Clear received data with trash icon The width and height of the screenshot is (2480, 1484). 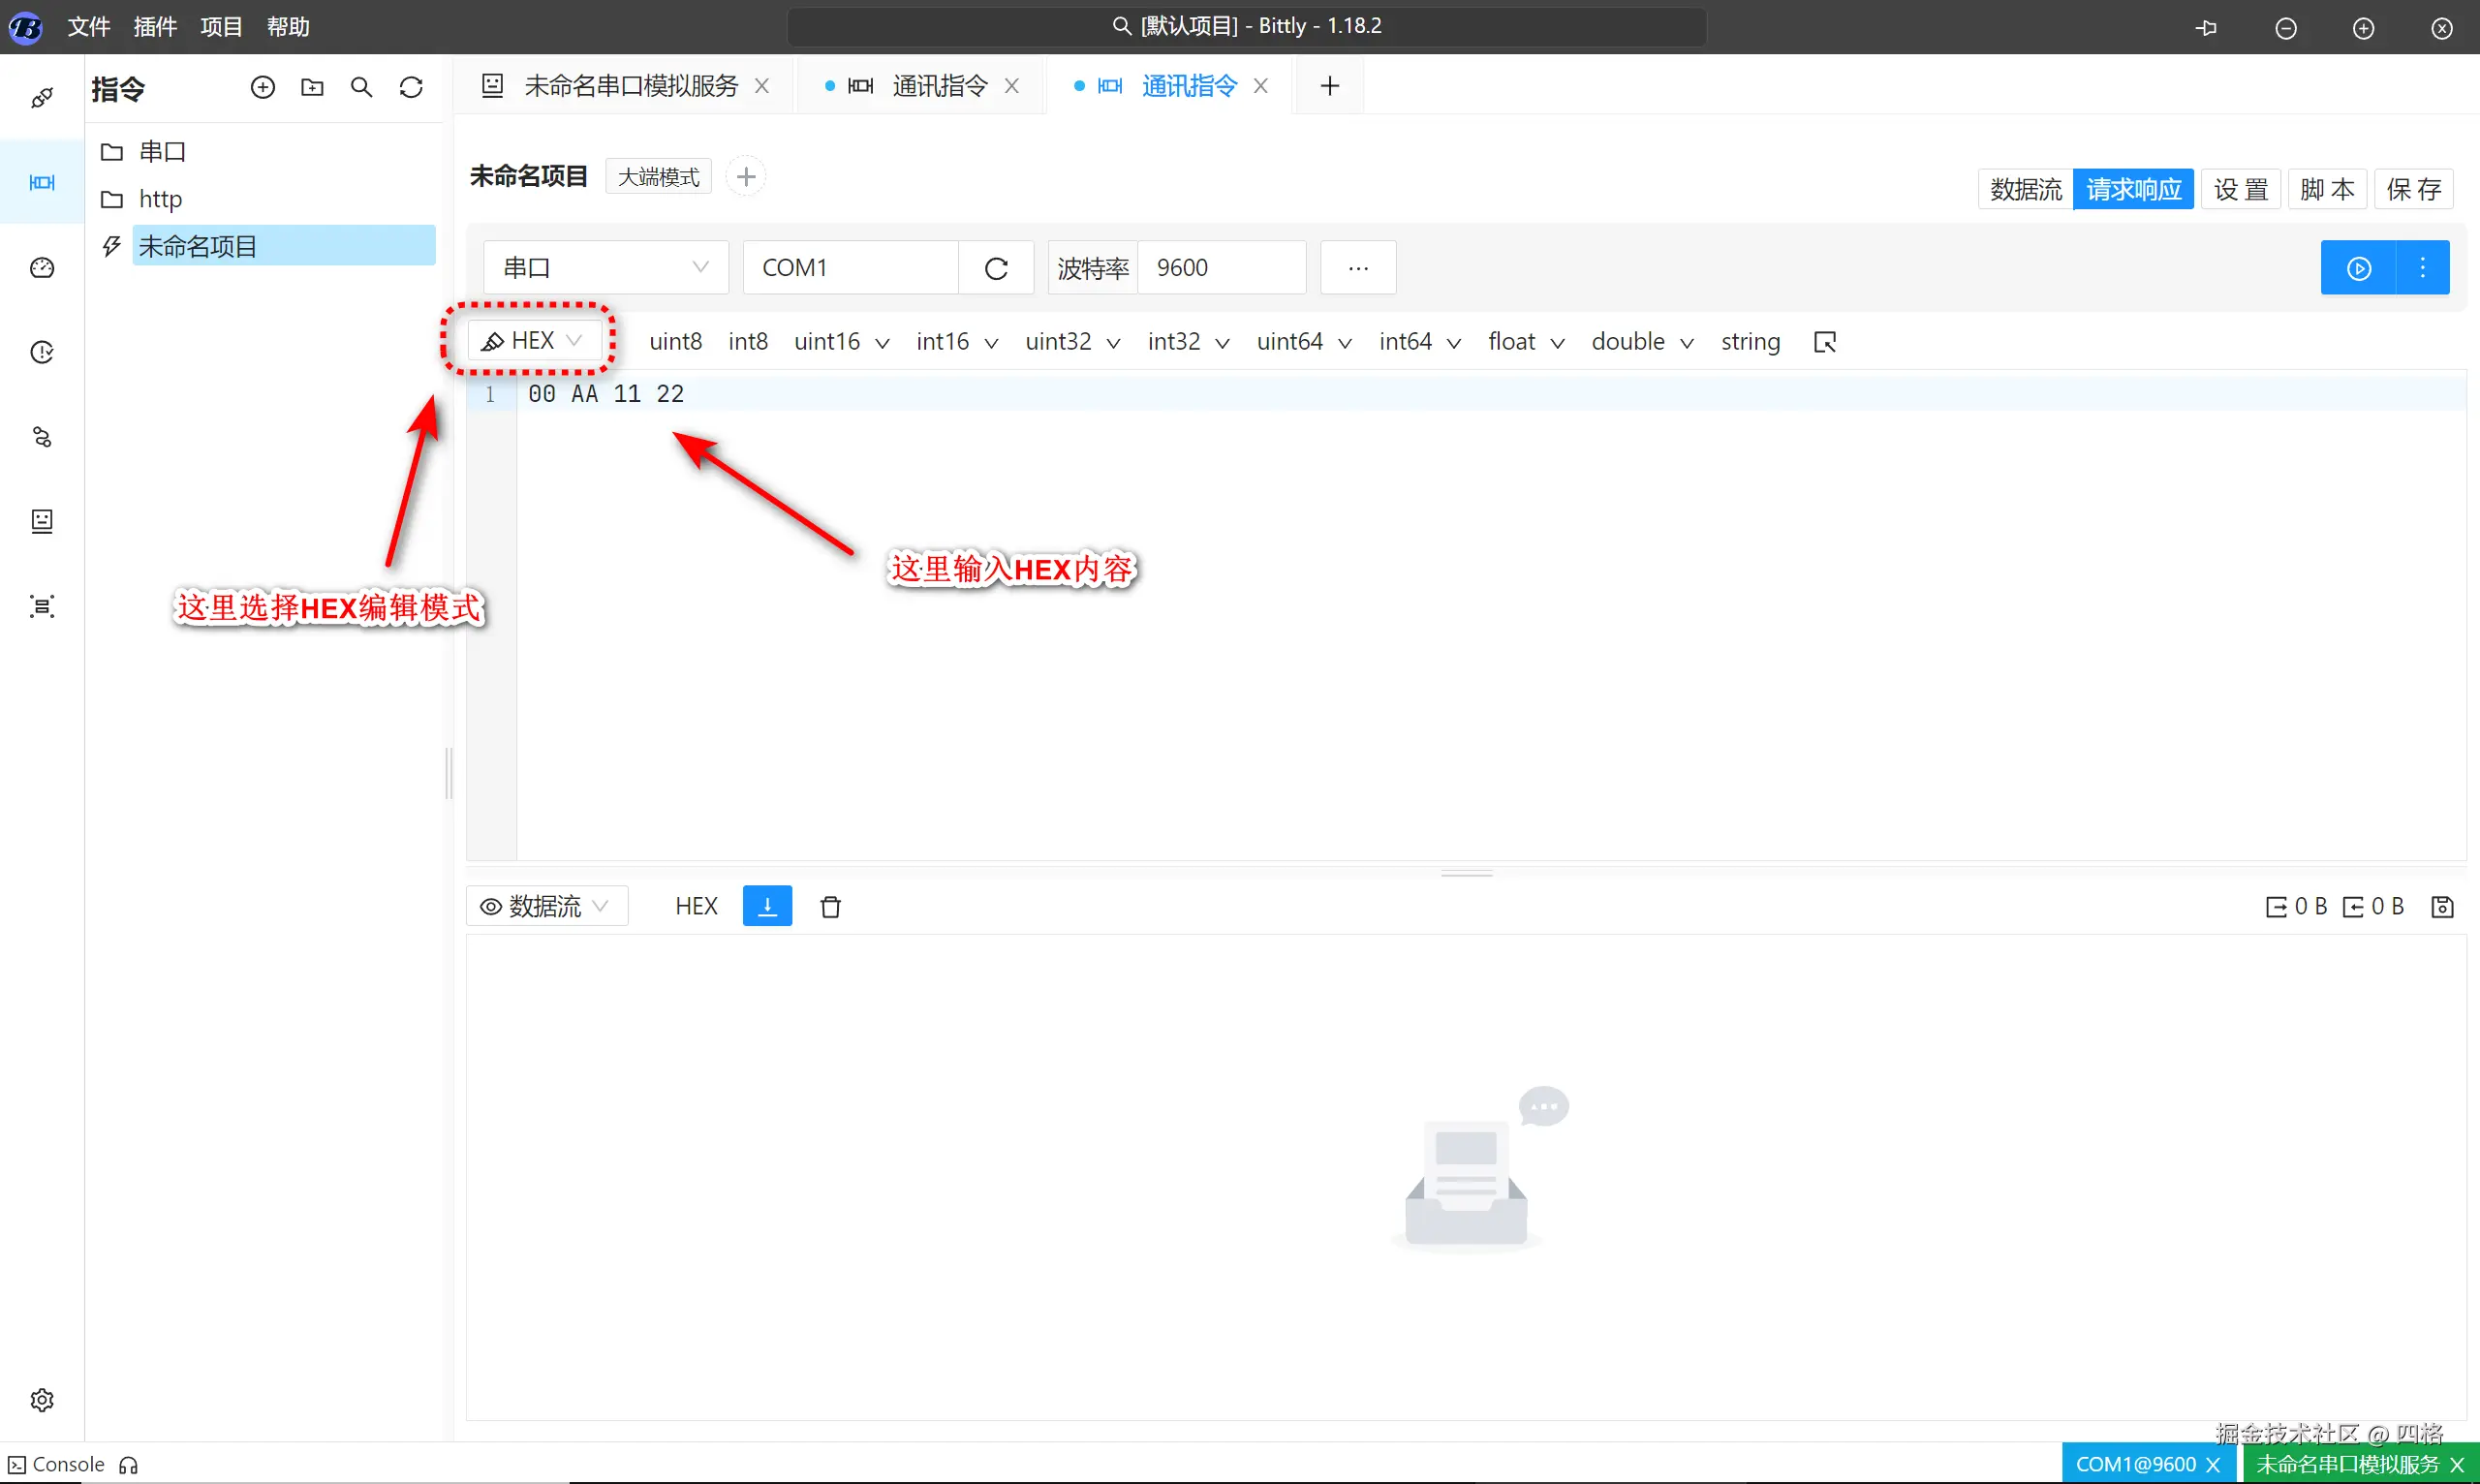[x=830, y=907]
